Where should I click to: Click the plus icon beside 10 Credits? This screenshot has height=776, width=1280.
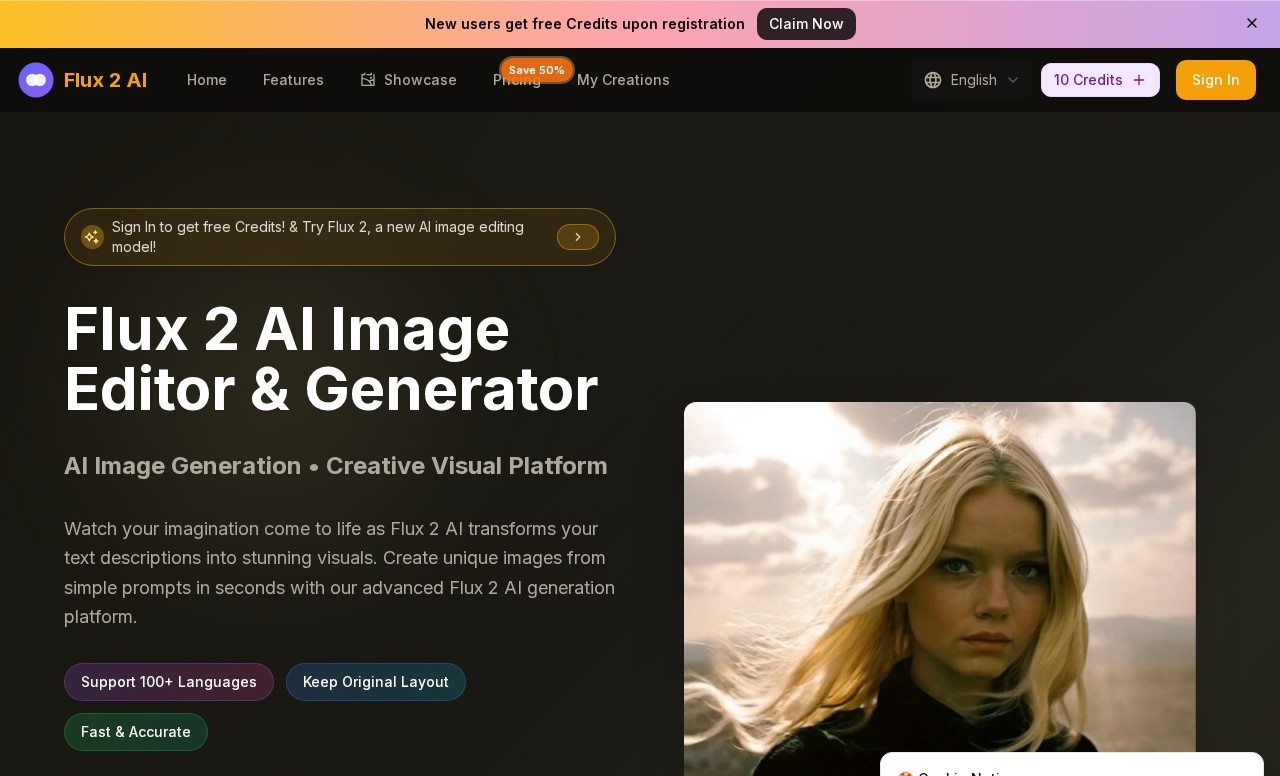[1139, 80]
